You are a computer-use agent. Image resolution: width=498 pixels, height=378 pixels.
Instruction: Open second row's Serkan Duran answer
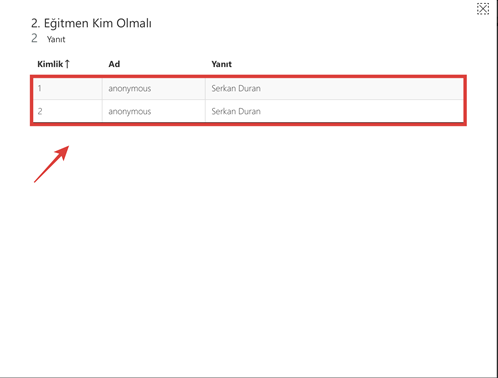[x=236, y=111]
